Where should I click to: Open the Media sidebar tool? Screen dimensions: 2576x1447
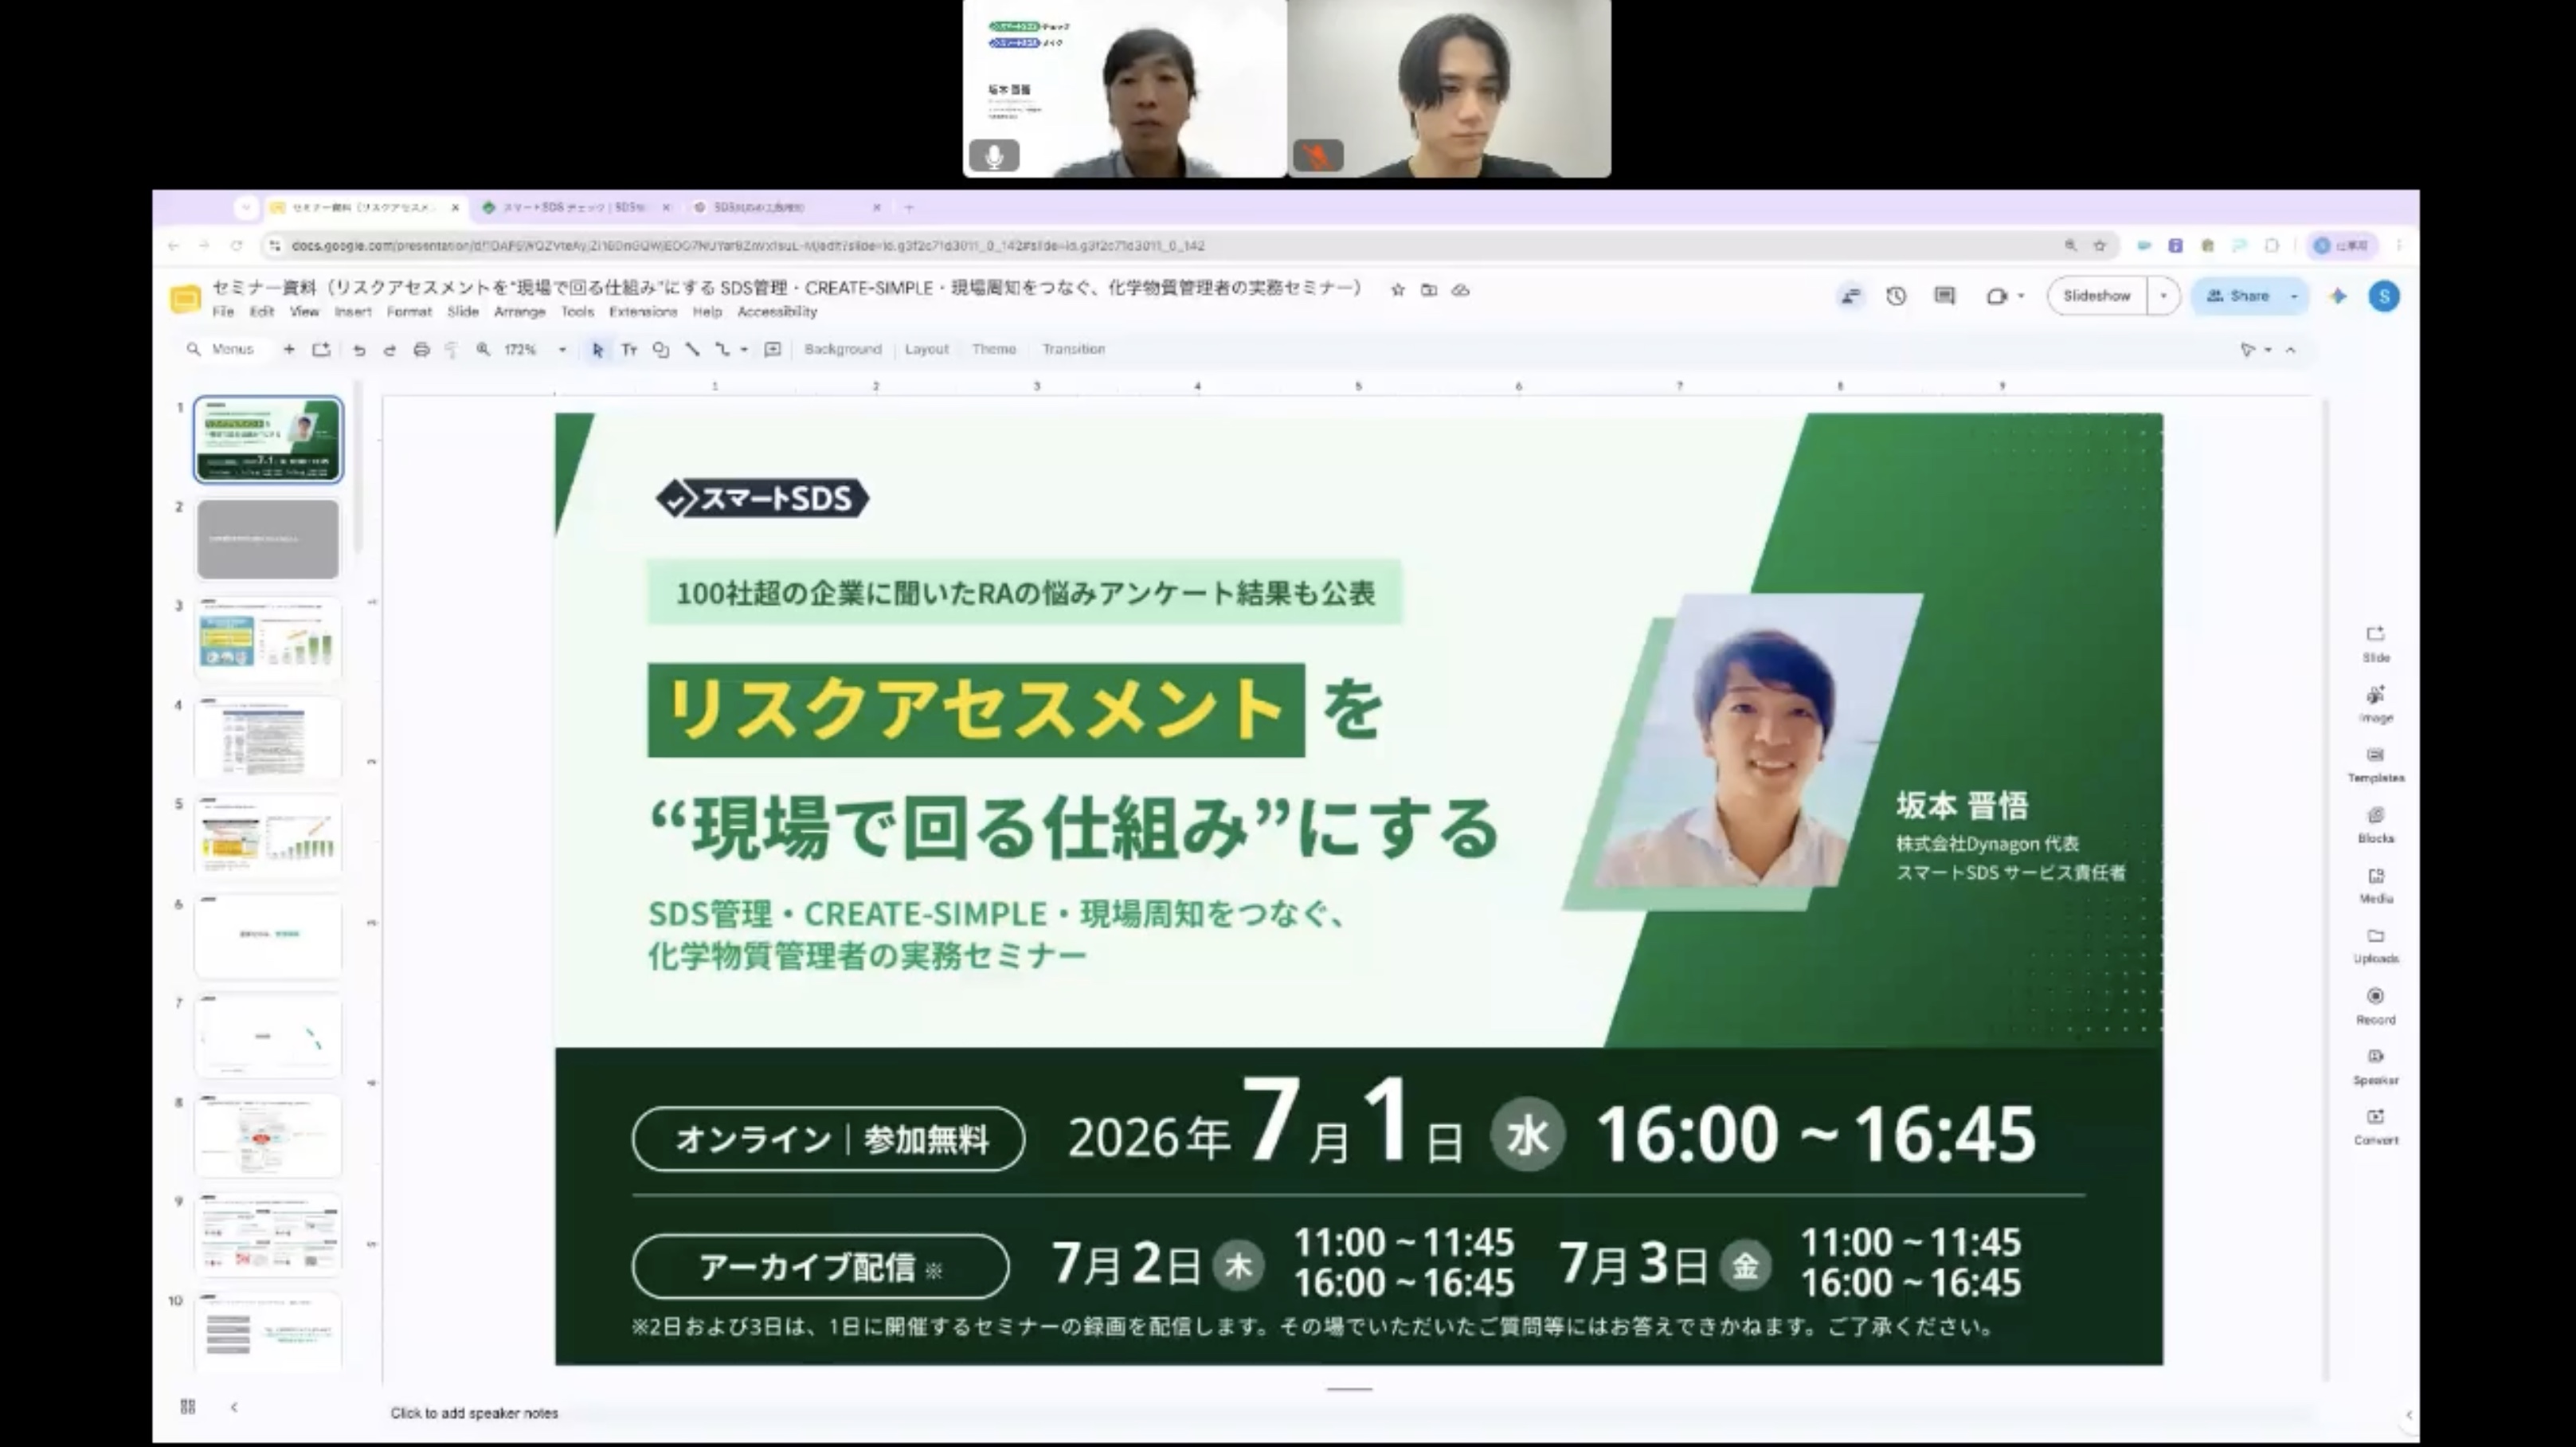point(2376,885)
